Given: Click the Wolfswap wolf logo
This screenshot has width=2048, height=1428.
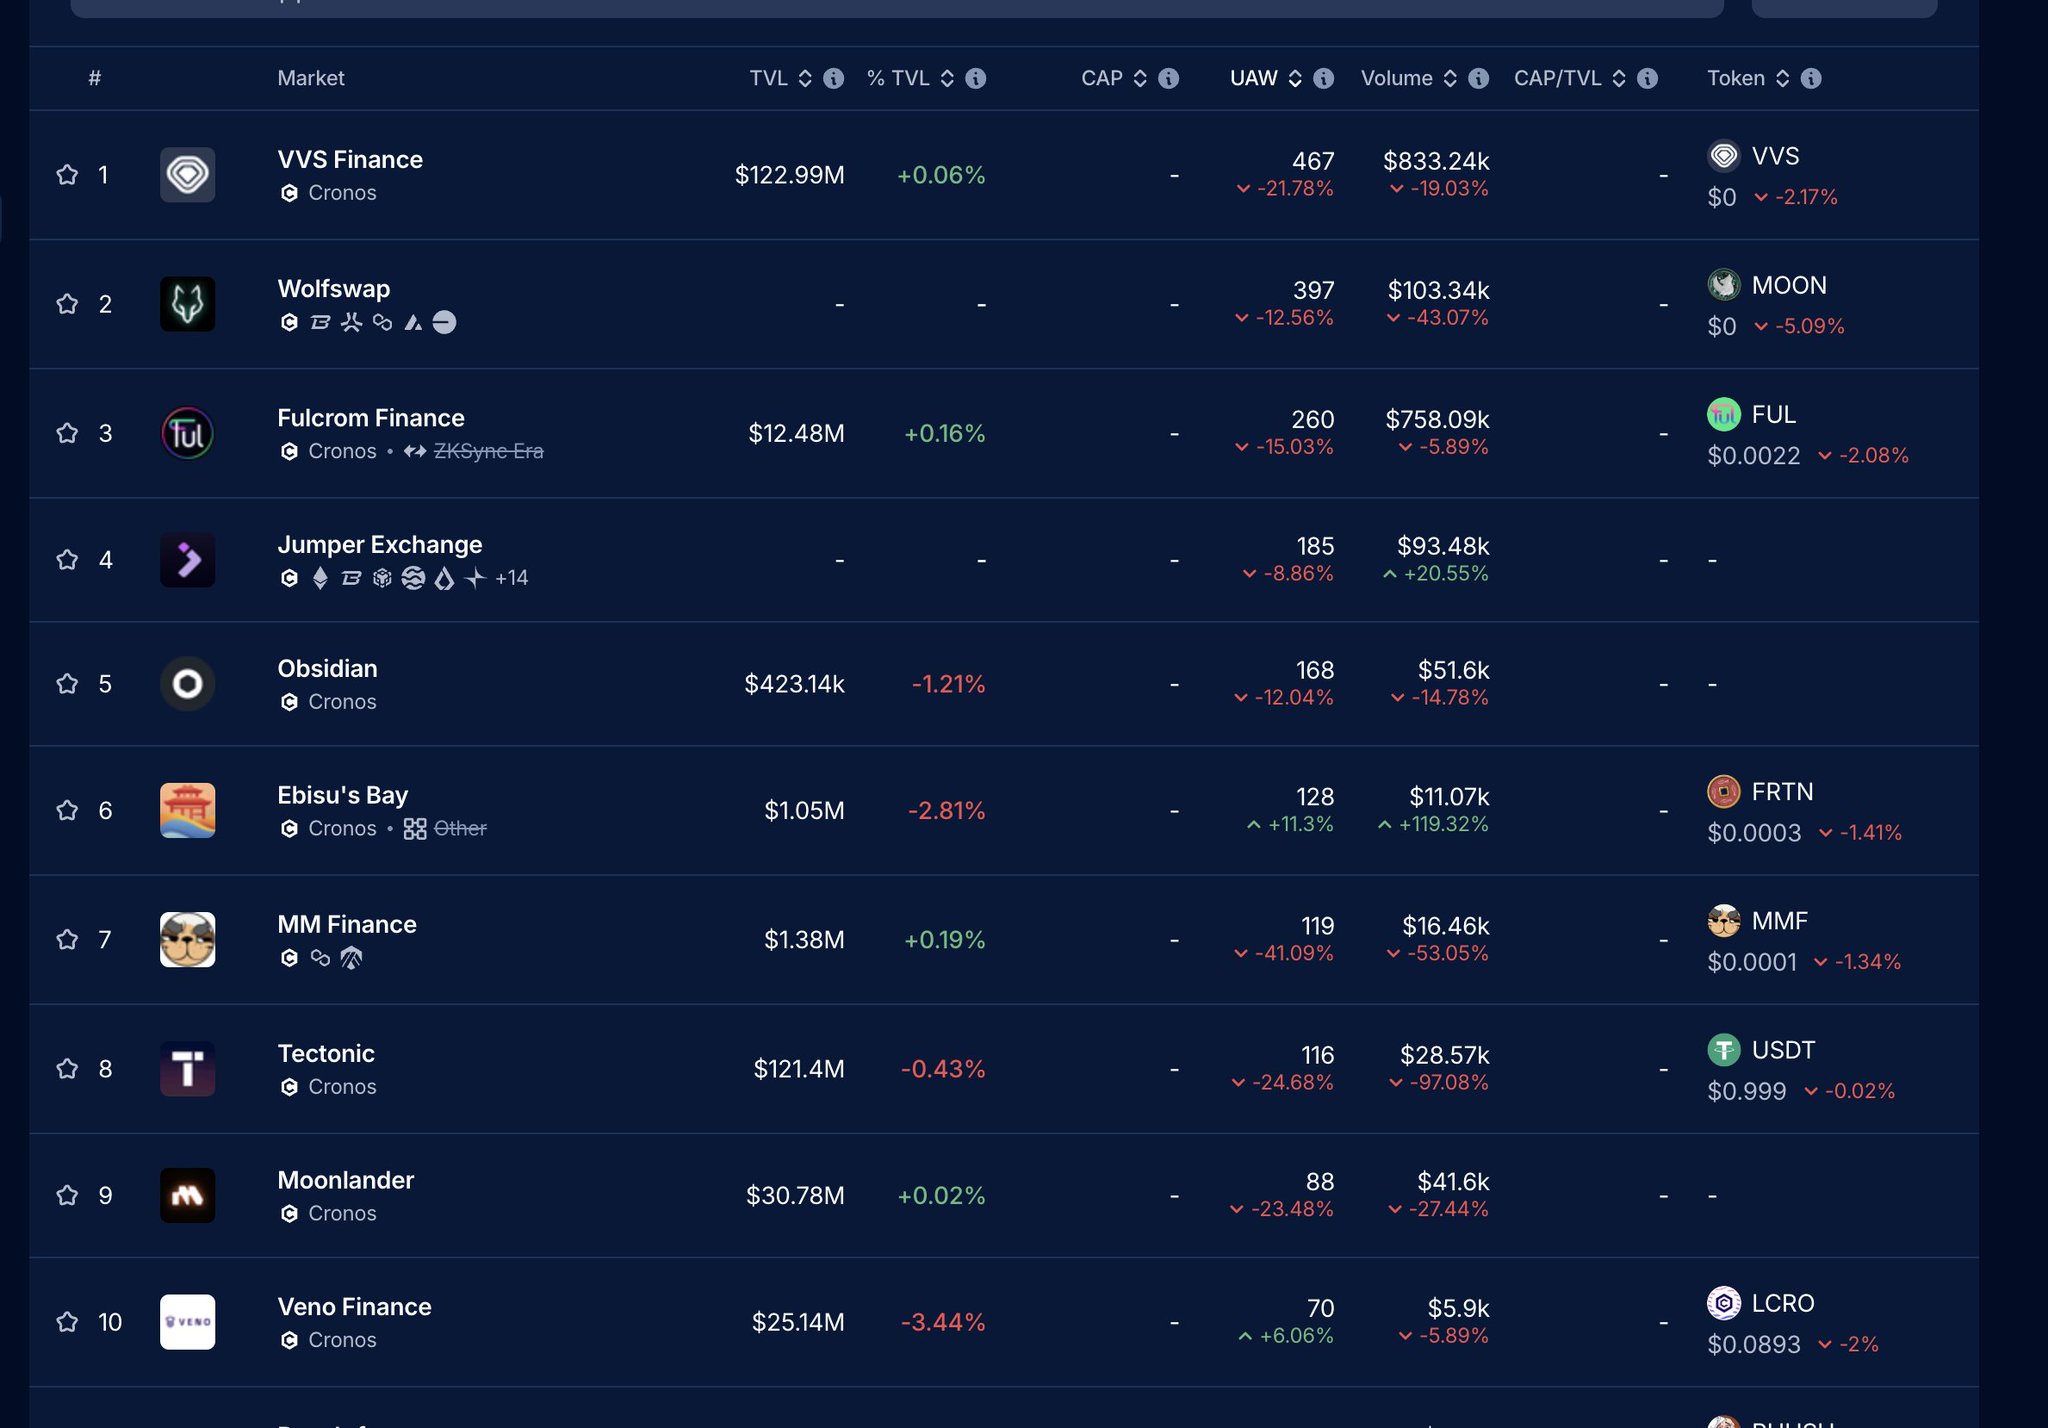Looking at the screenshot, I should [187, 304].
